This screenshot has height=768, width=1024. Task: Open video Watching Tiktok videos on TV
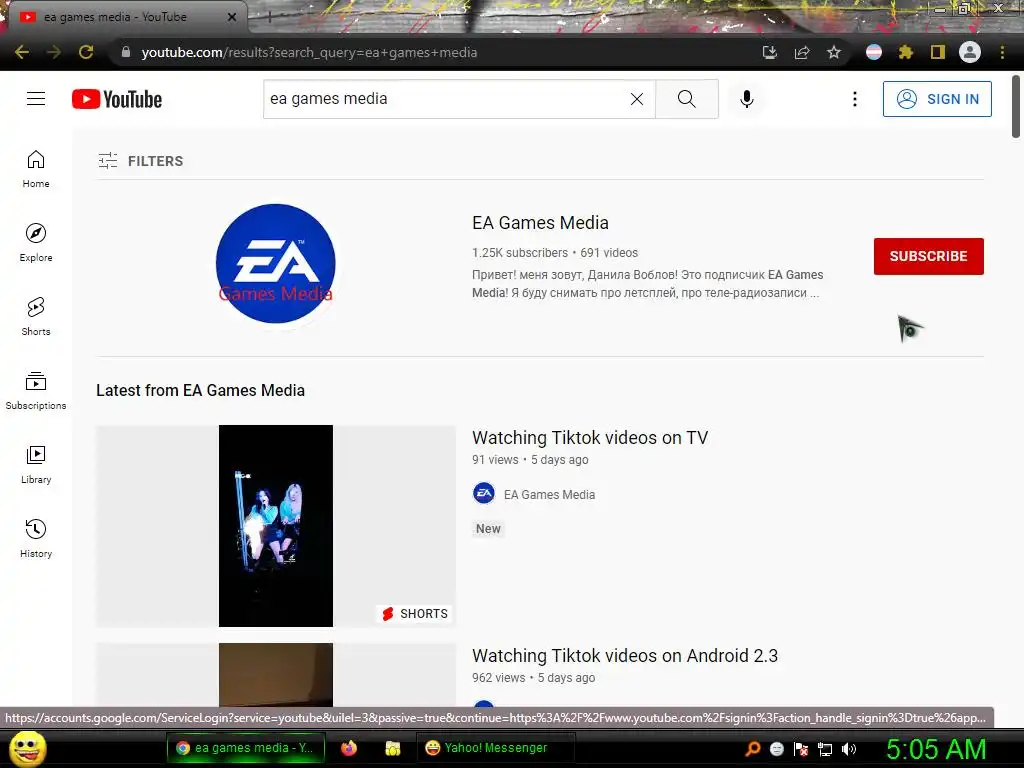[590, 438]
